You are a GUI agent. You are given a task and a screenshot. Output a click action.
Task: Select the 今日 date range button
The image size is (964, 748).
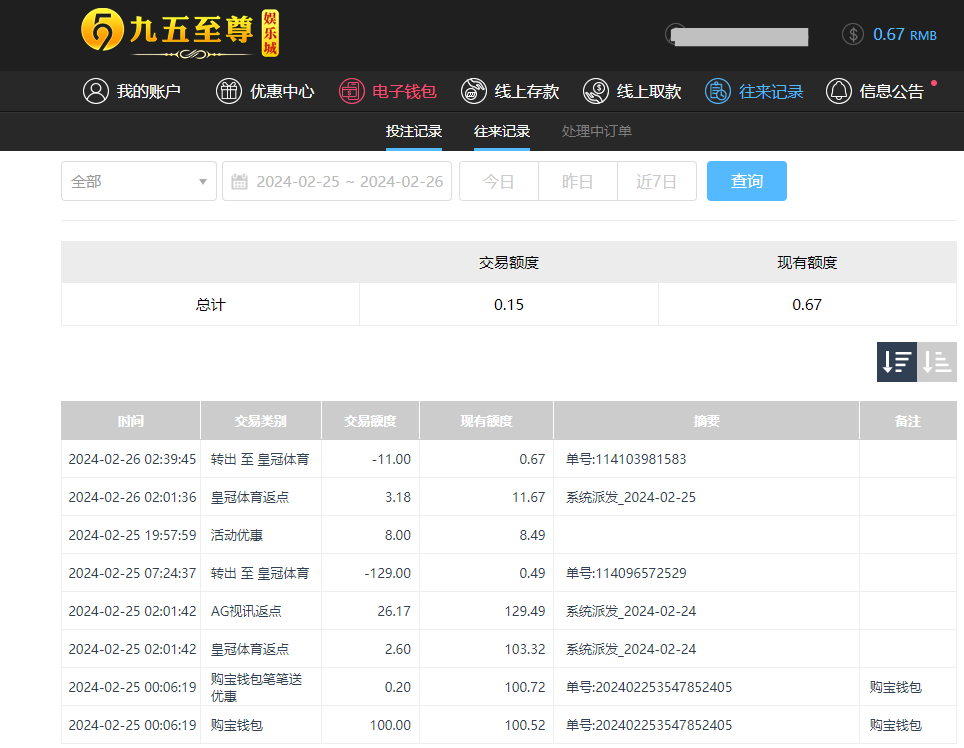click(x=499, y=181)
